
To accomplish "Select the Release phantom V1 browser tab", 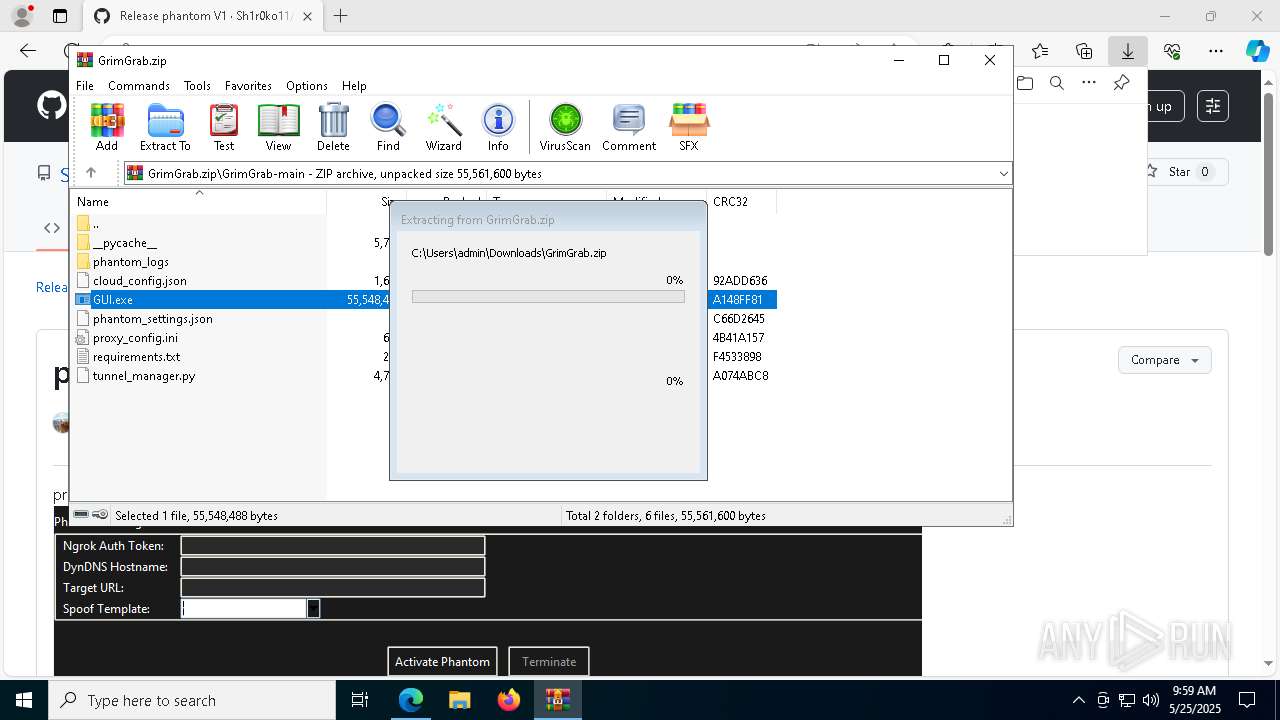I will tap(204, 16).
